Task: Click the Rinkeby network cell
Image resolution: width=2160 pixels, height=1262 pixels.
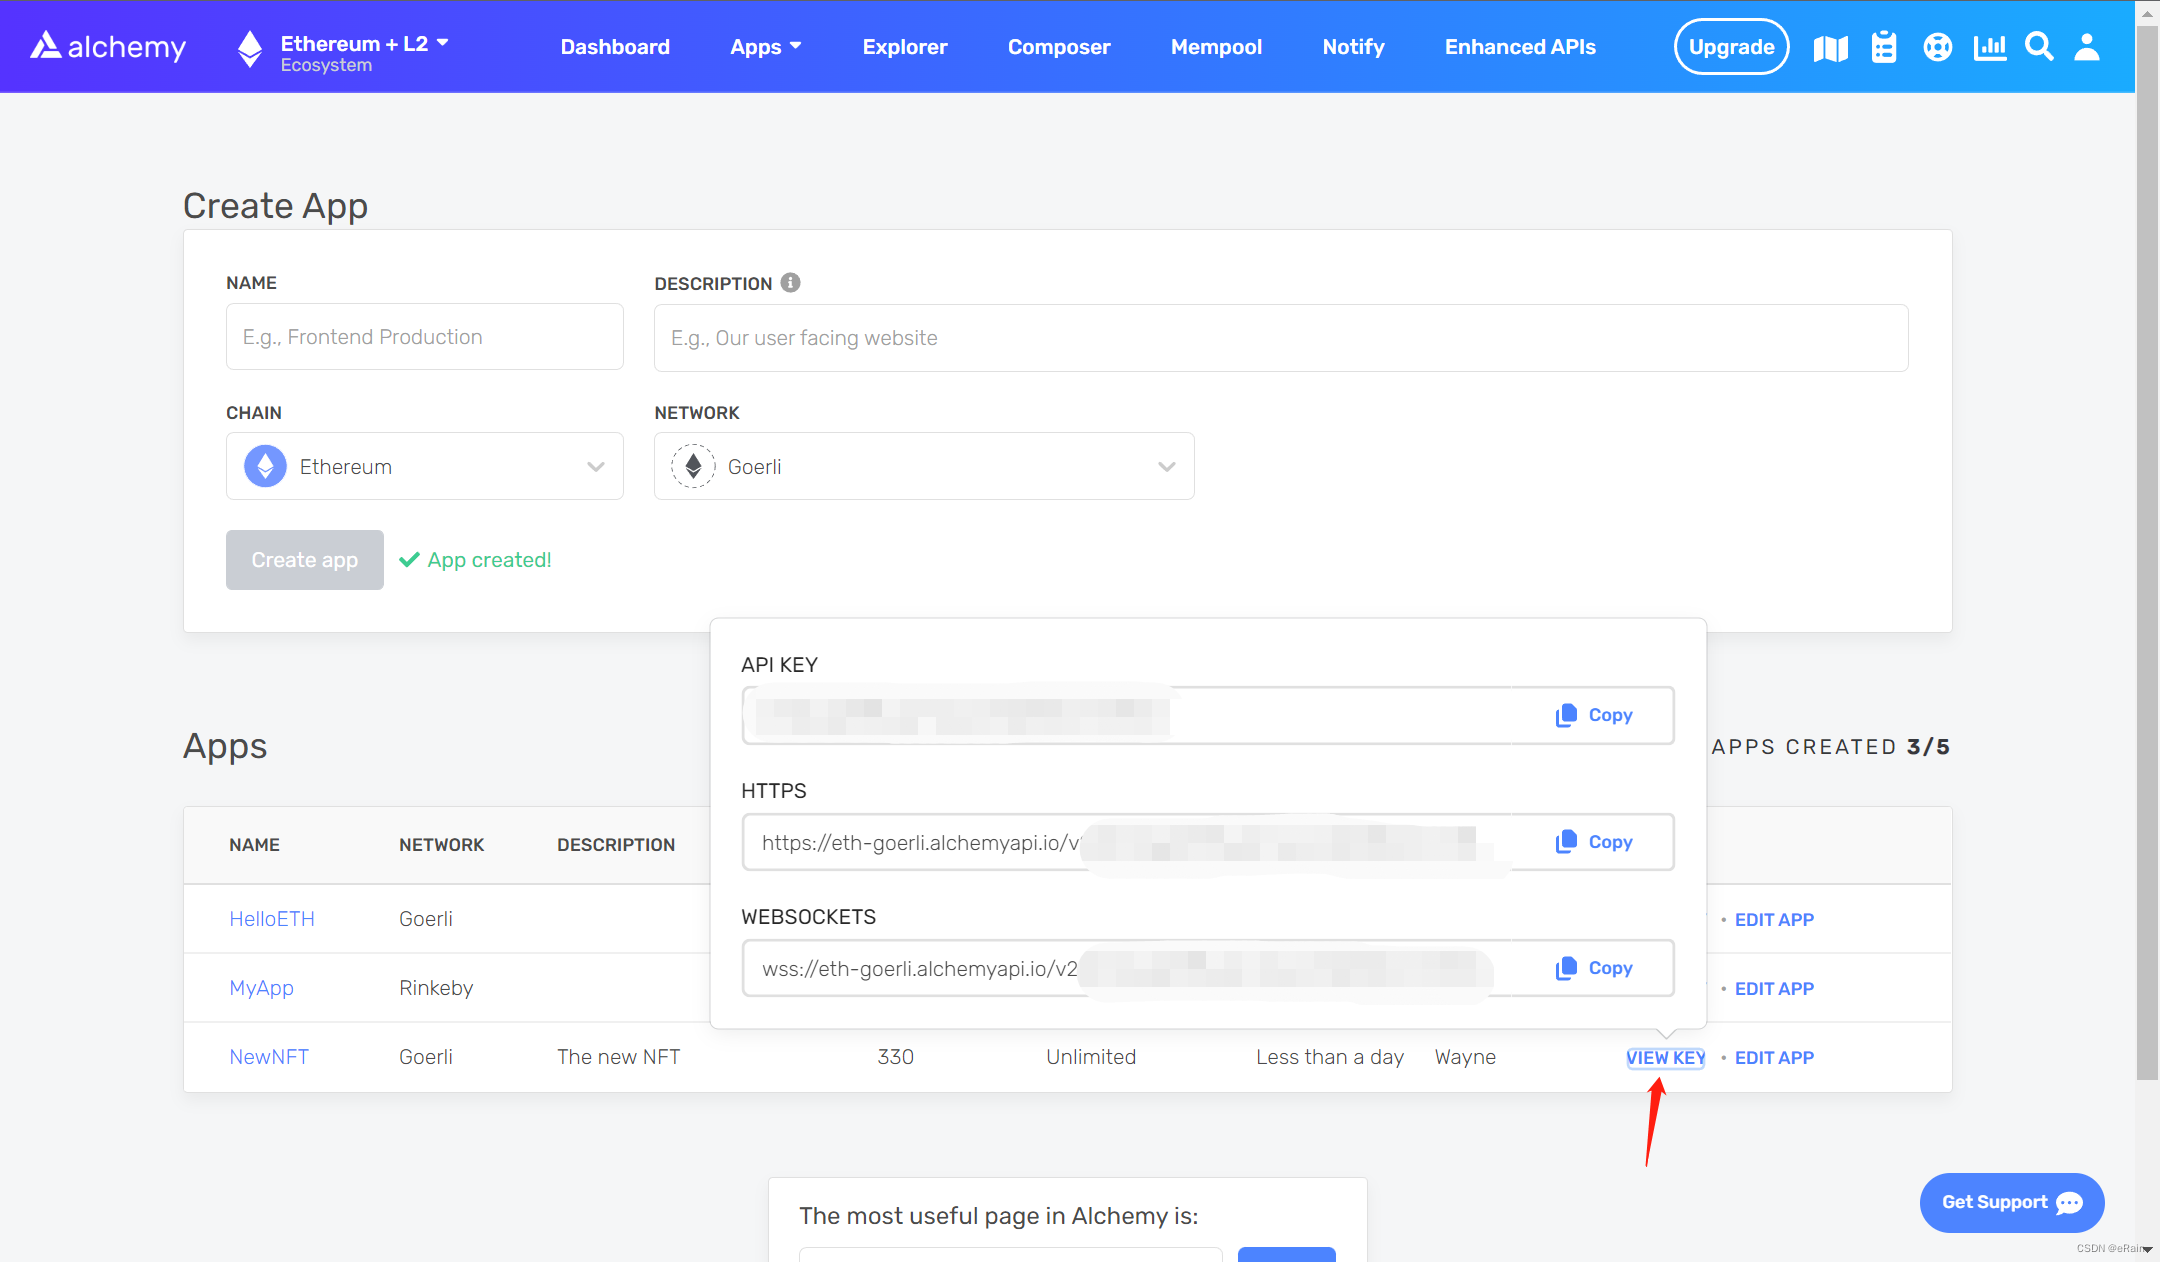Action: click(x=436, y=988)
